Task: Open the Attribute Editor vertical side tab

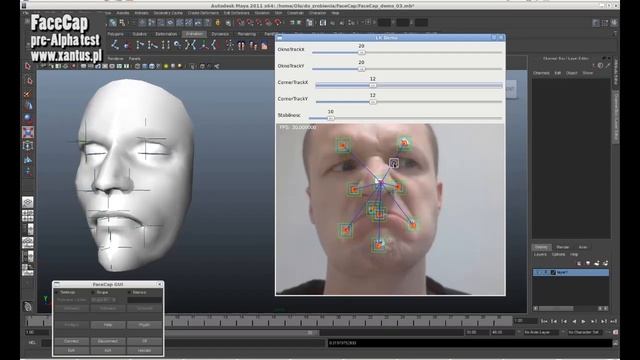Action: [x=616, y=72]
